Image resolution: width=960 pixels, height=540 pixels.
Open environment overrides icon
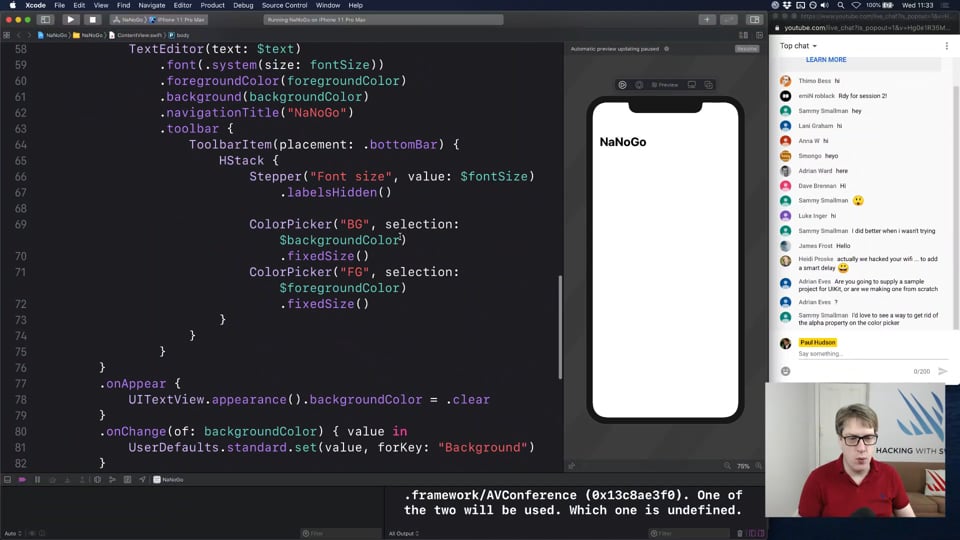pos(127,479)
